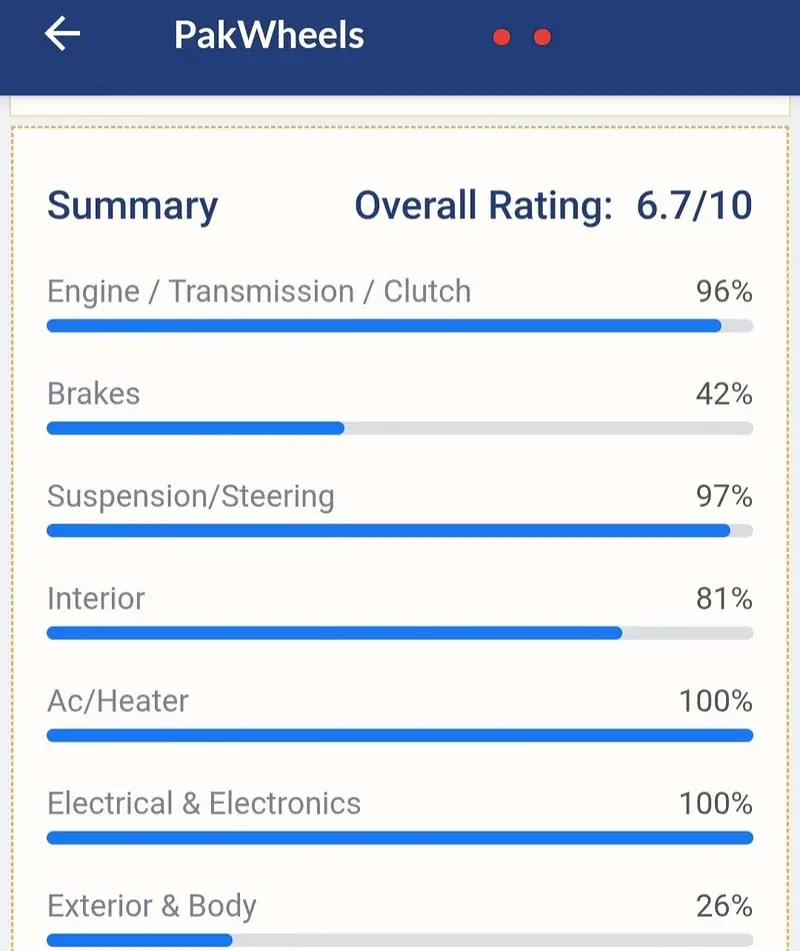Image resolution: width=800 pixels, height=951 pixels.
Task: Open Engine / Transmission / Clutch details
Action: pos(259,292)
